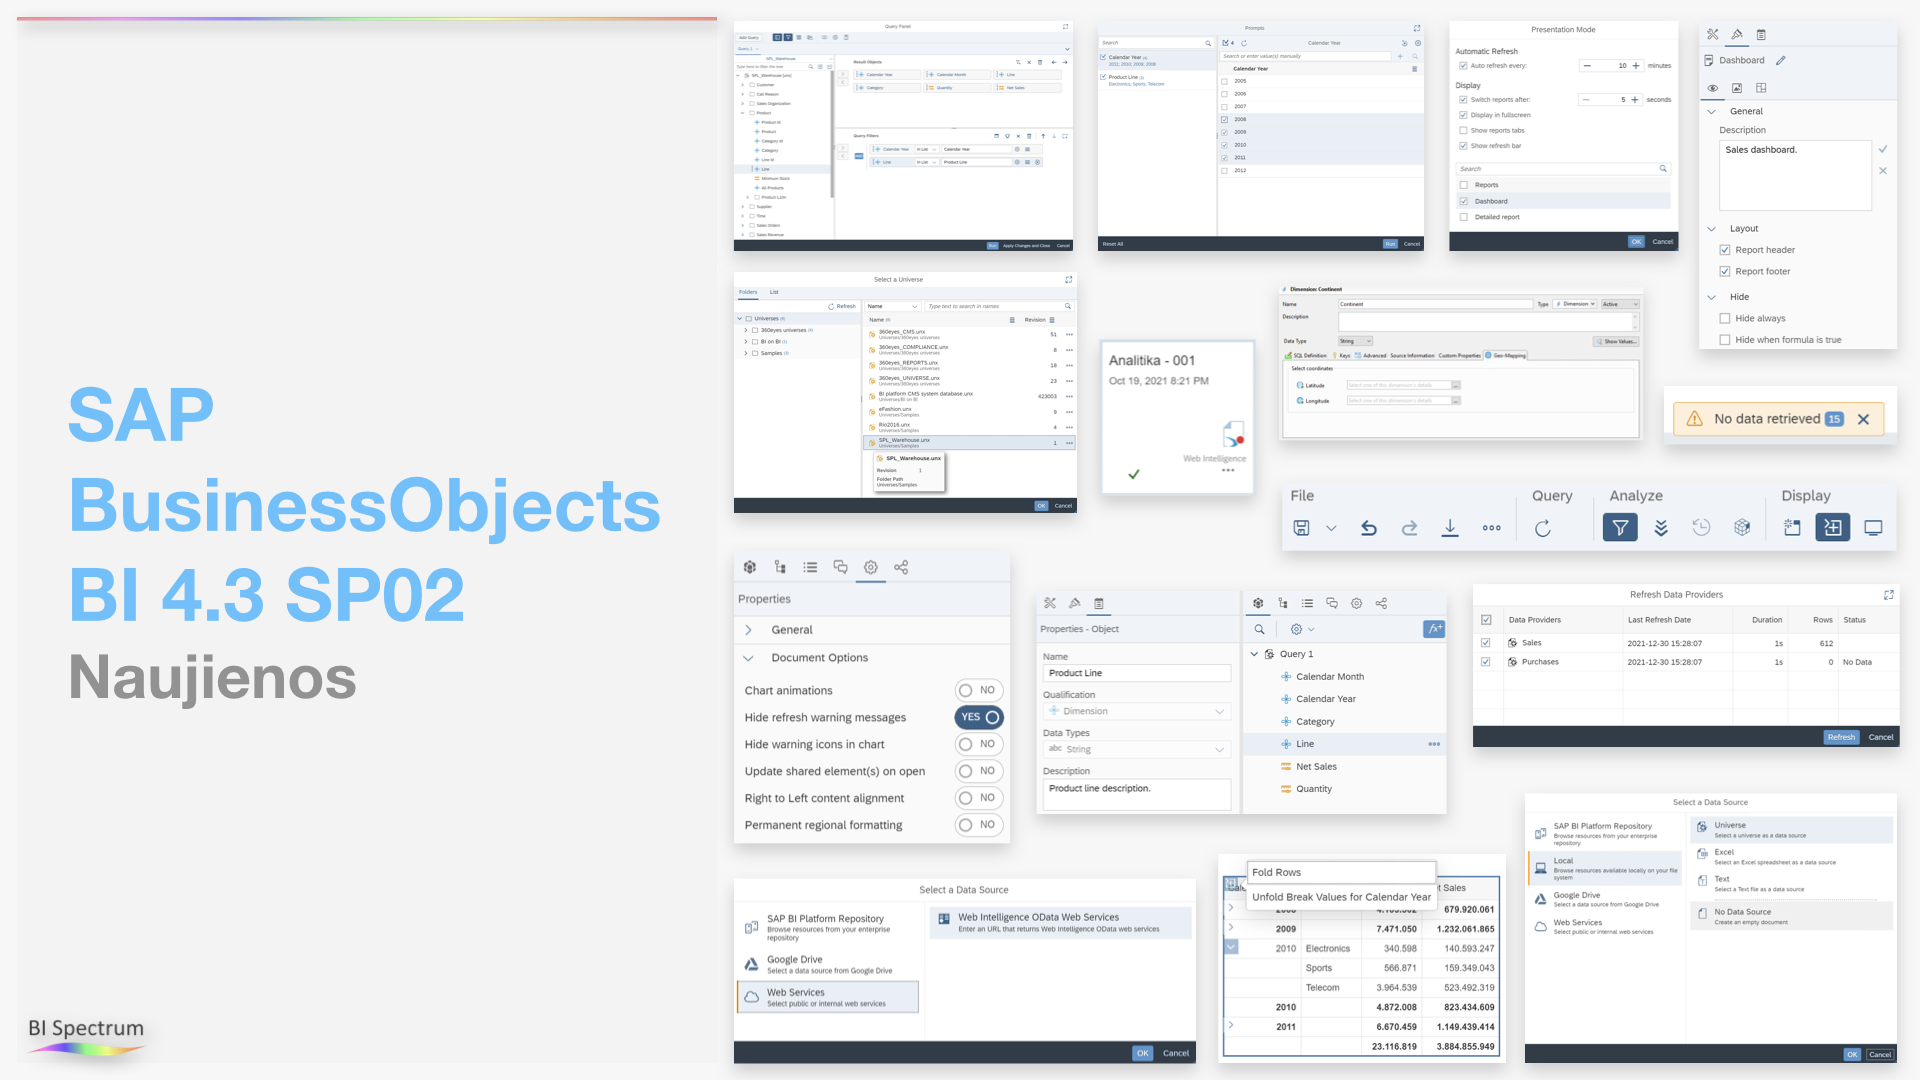Select the eye icon tab under Dashboard
Viewport: 1920px width, 1080px height.
(x=1713, y=88)
